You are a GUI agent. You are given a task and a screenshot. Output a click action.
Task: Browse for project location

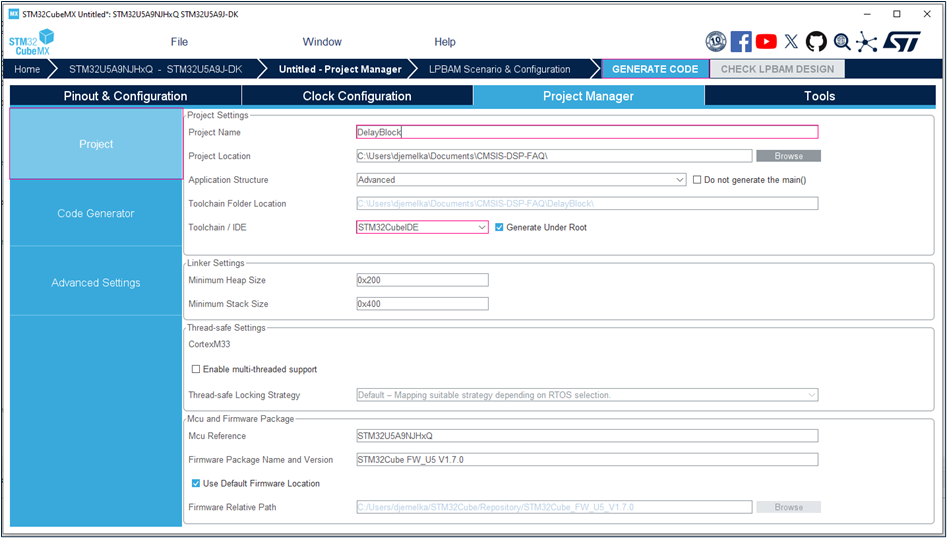coord(788,156)
